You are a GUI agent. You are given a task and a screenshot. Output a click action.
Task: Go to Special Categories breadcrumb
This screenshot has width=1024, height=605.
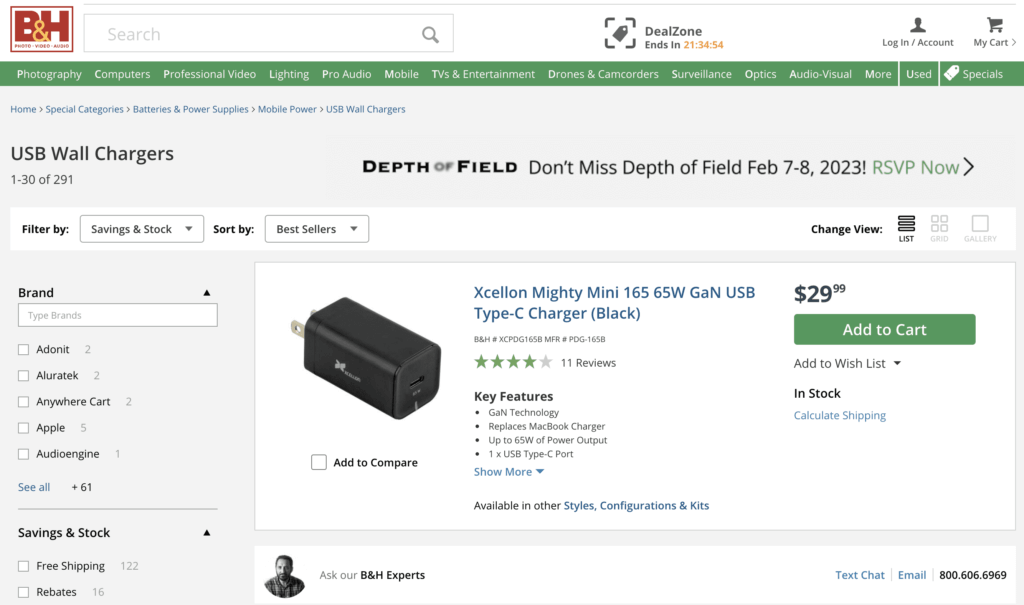click(84, 109)
